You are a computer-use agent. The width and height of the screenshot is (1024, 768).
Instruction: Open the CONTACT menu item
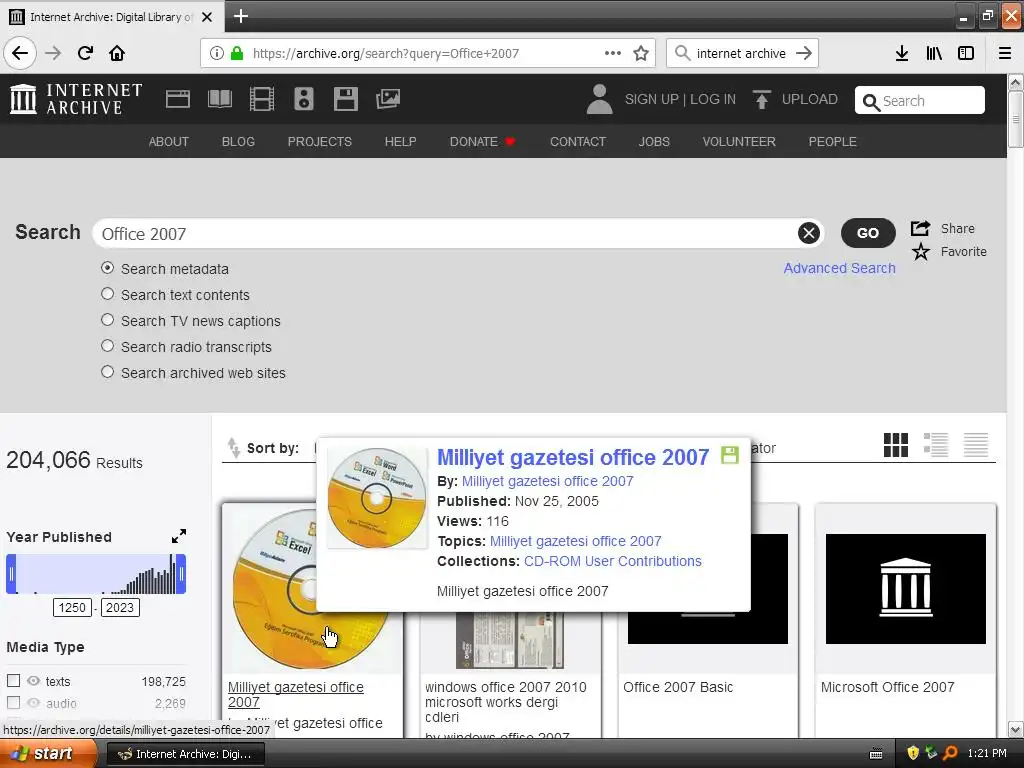click(x=578, y=142)
